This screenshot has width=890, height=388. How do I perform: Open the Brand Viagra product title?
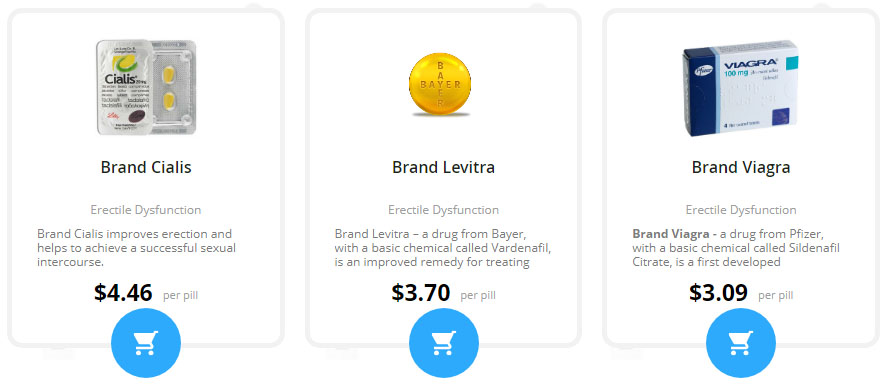click(741, 167)
